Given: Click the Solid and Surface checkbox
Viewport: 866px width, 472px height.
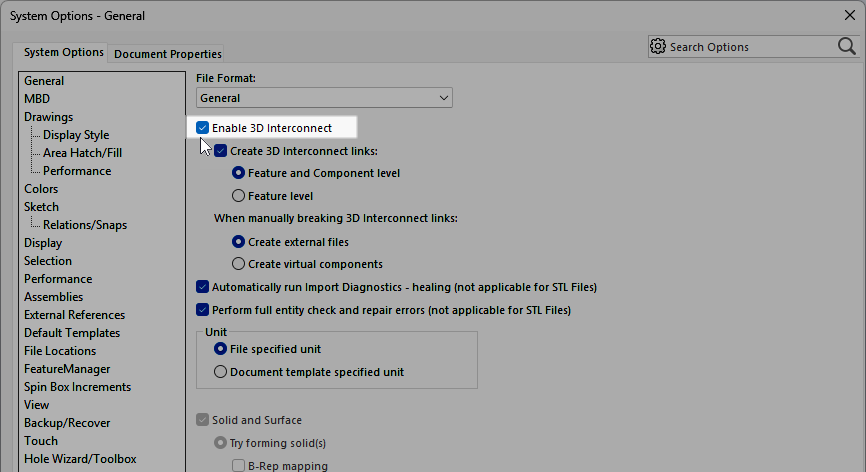Looking at the screenshot, I should (x=202, y=420).
